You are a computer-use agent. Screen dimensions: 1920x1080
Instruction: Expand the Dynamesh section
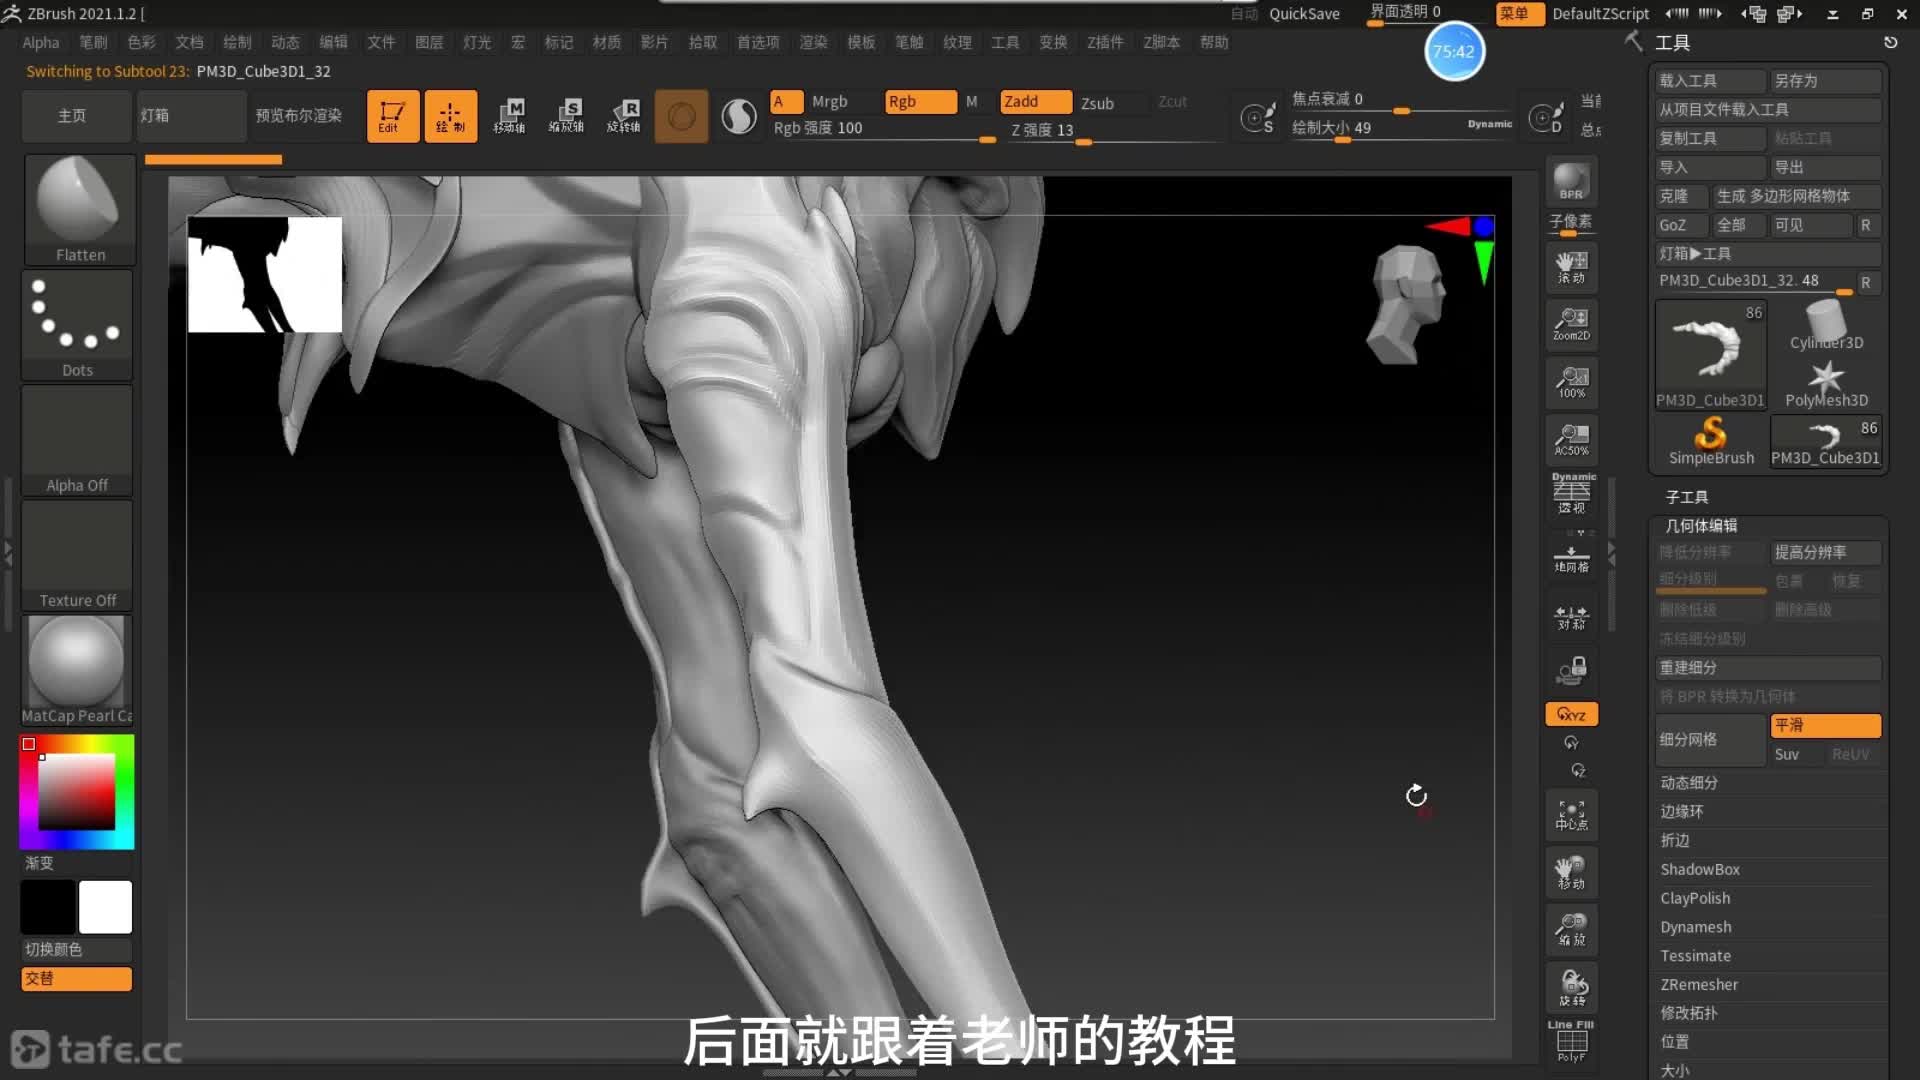1696,927
